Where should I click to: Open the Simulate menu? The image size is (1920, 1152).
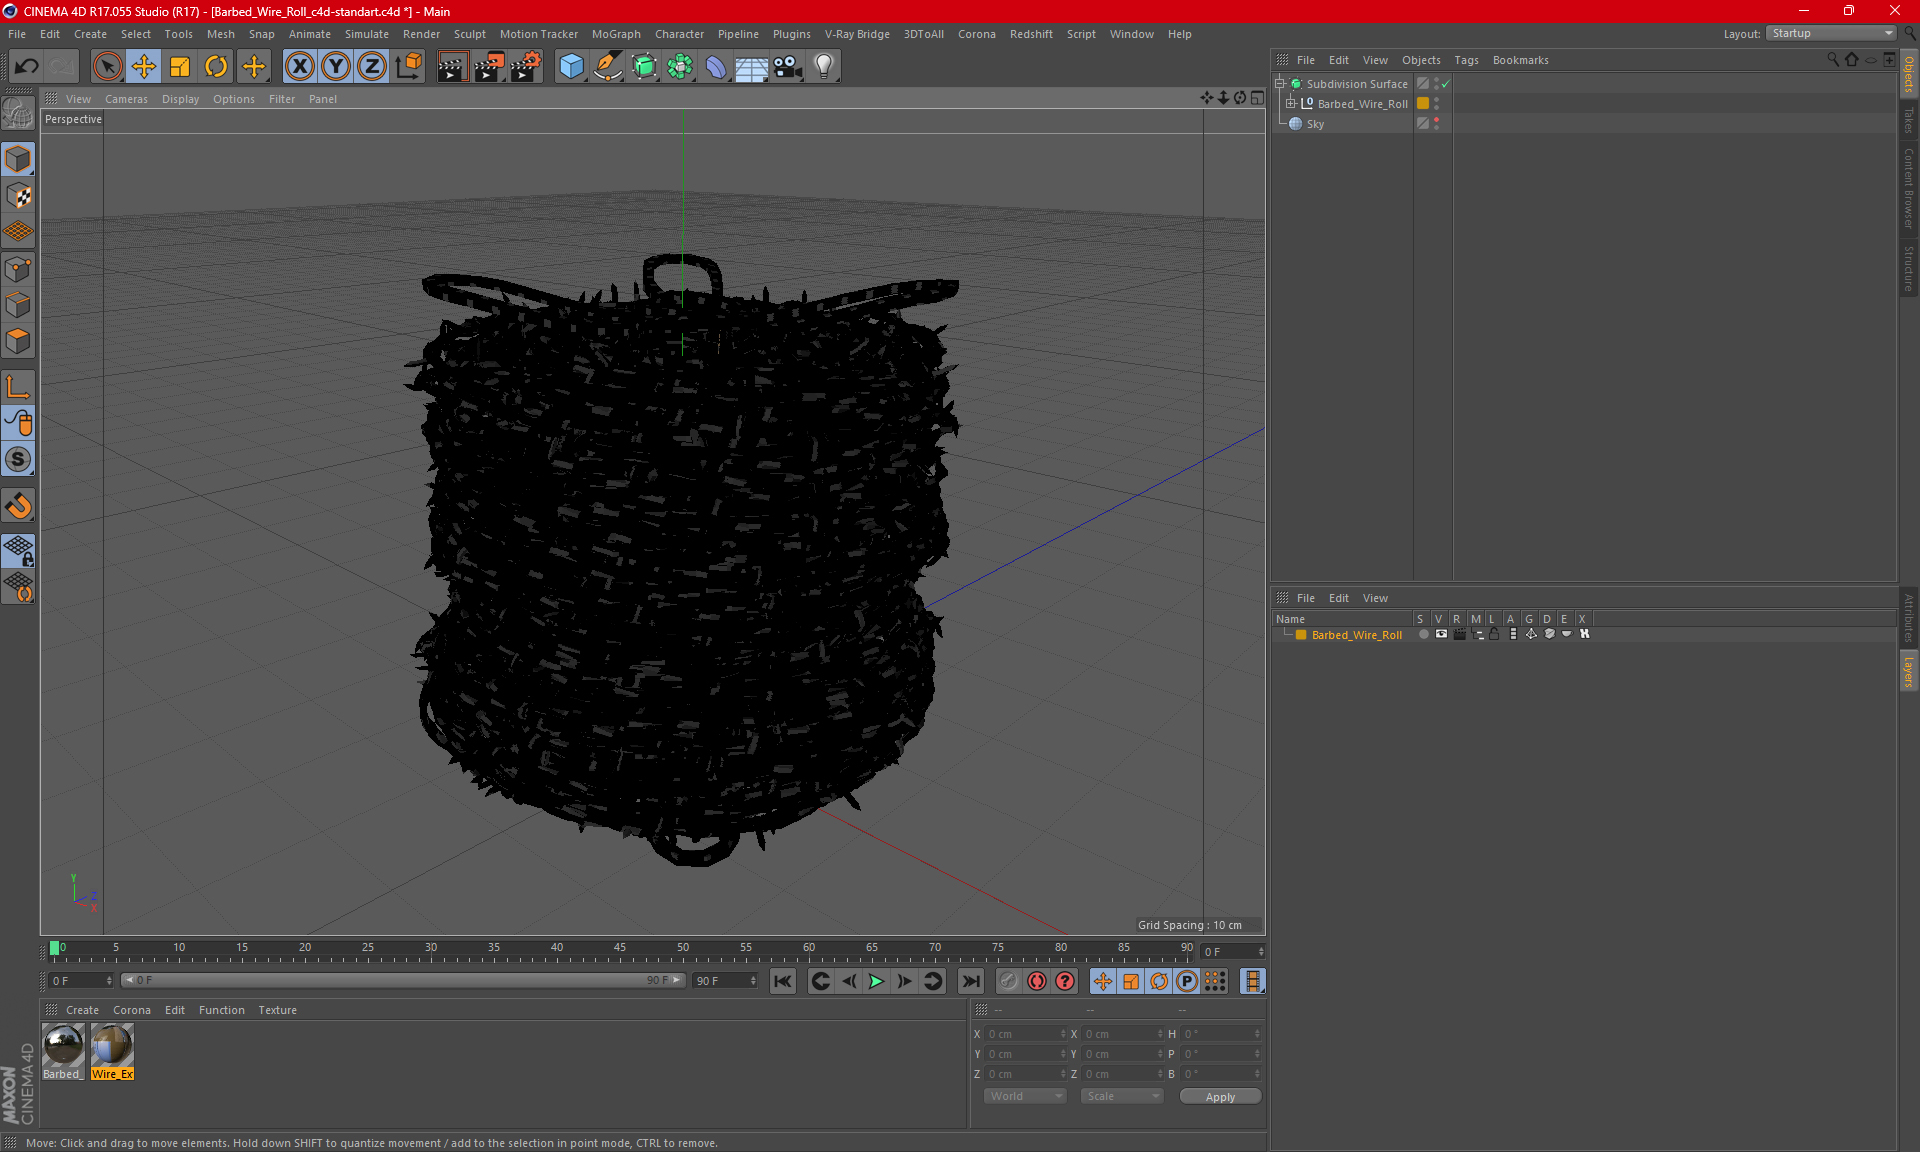(x=367, y=34)
